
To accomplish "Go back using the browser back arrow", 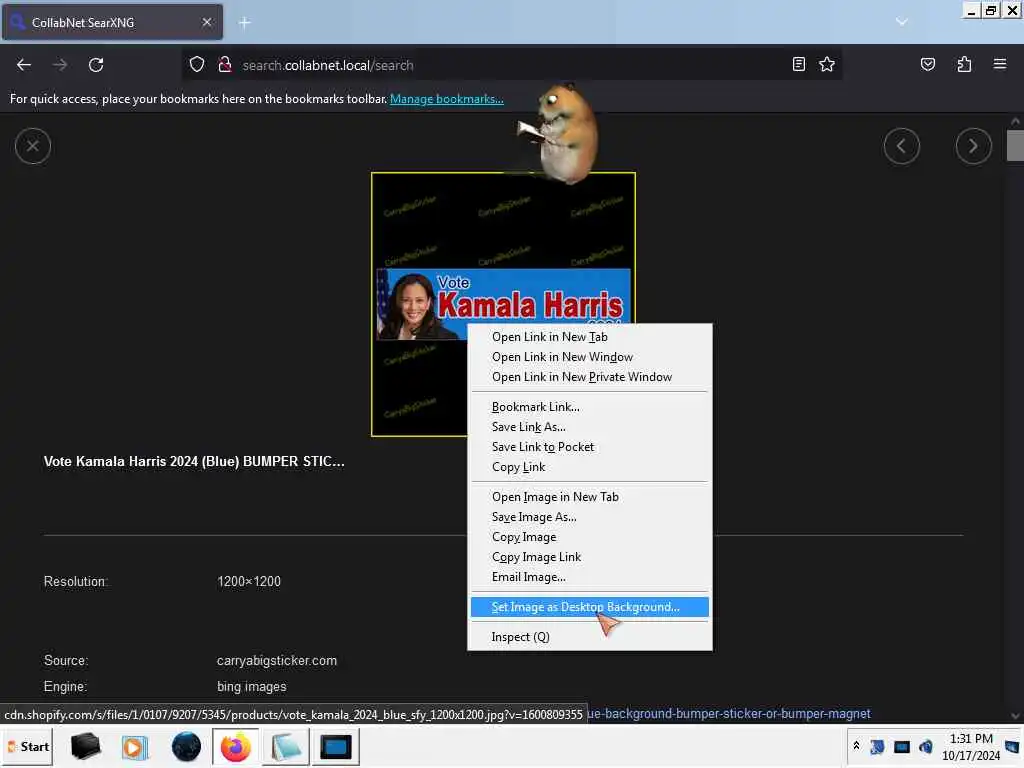I will point(24,65).
